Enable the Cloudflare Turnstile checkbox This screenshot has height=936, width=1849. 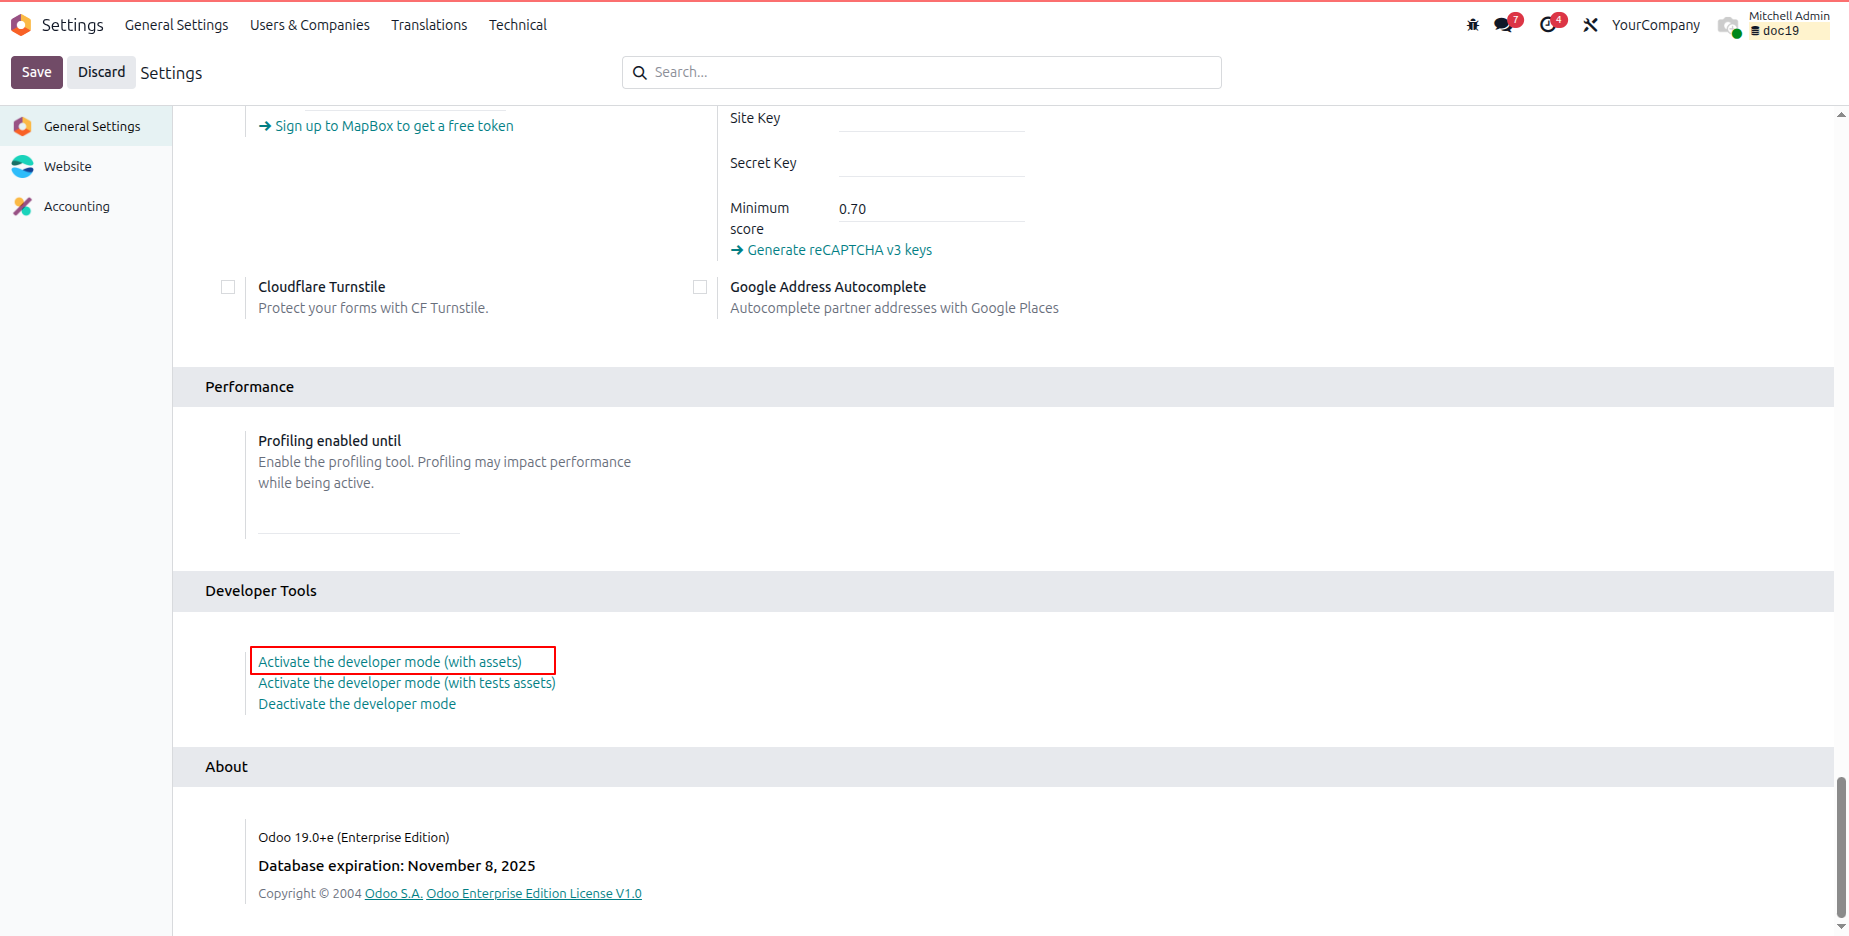(228, 287)
